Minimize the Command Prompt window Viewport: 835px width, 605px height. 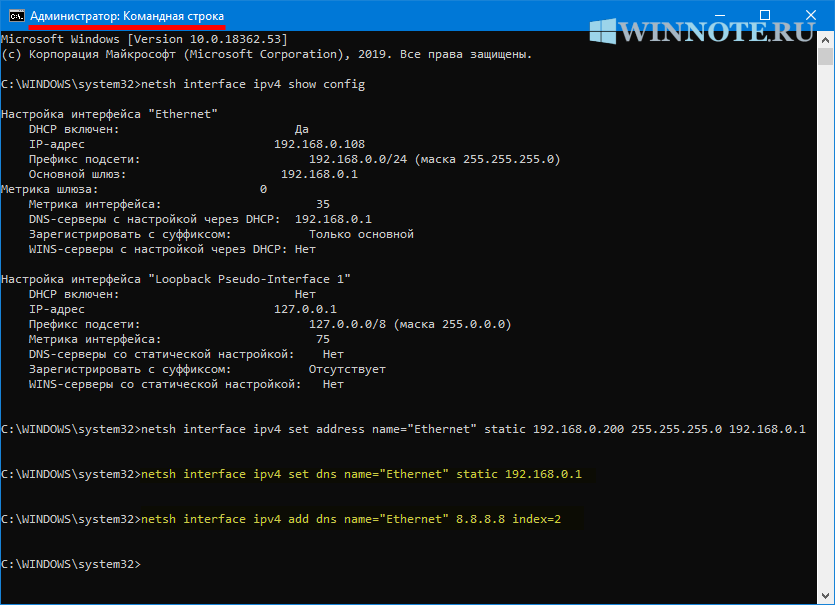(x=718, y=15)
